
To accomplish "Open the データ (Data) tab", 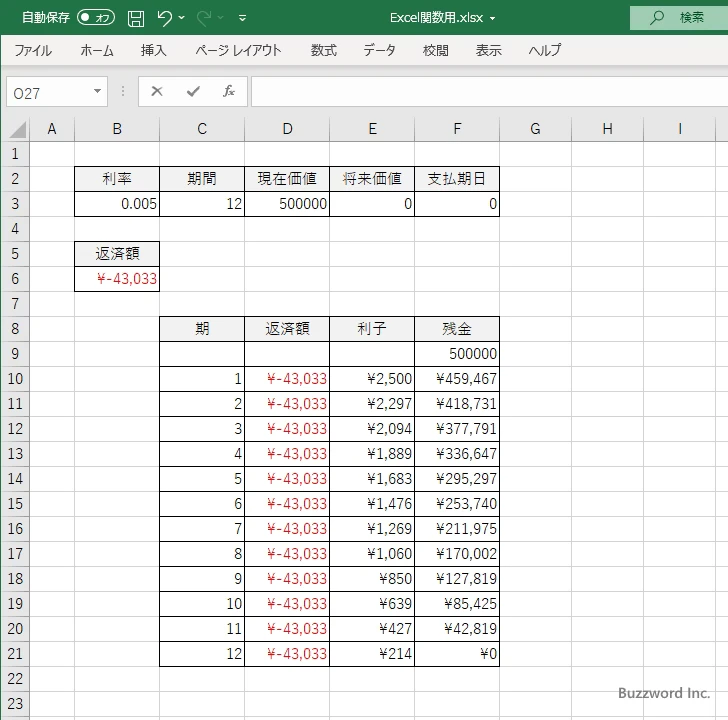I will (379, 50).
